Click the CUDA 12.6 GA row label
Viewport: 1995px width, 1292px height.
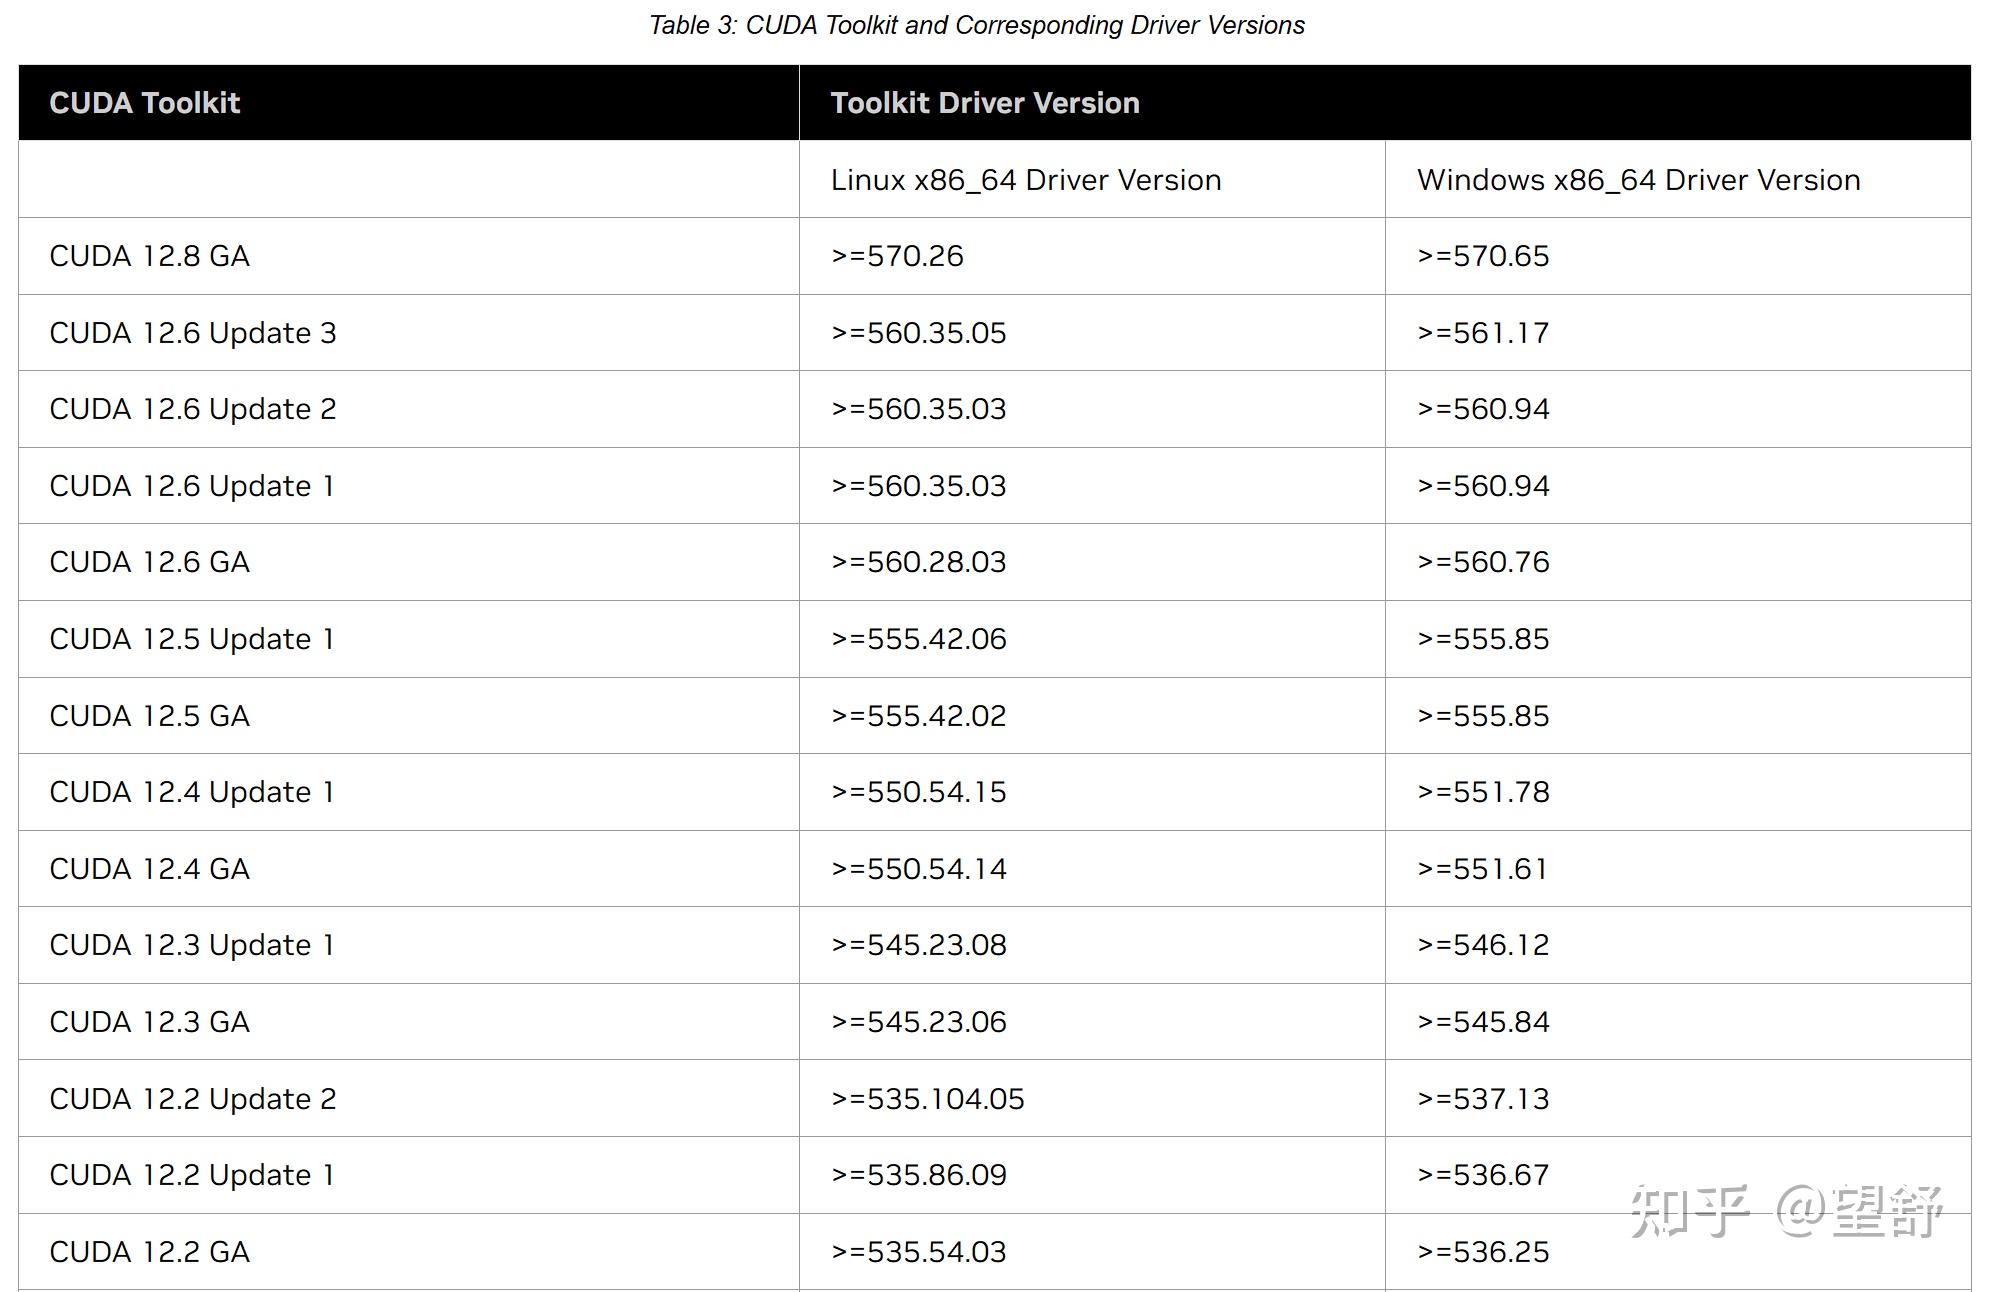click(149, 562)
